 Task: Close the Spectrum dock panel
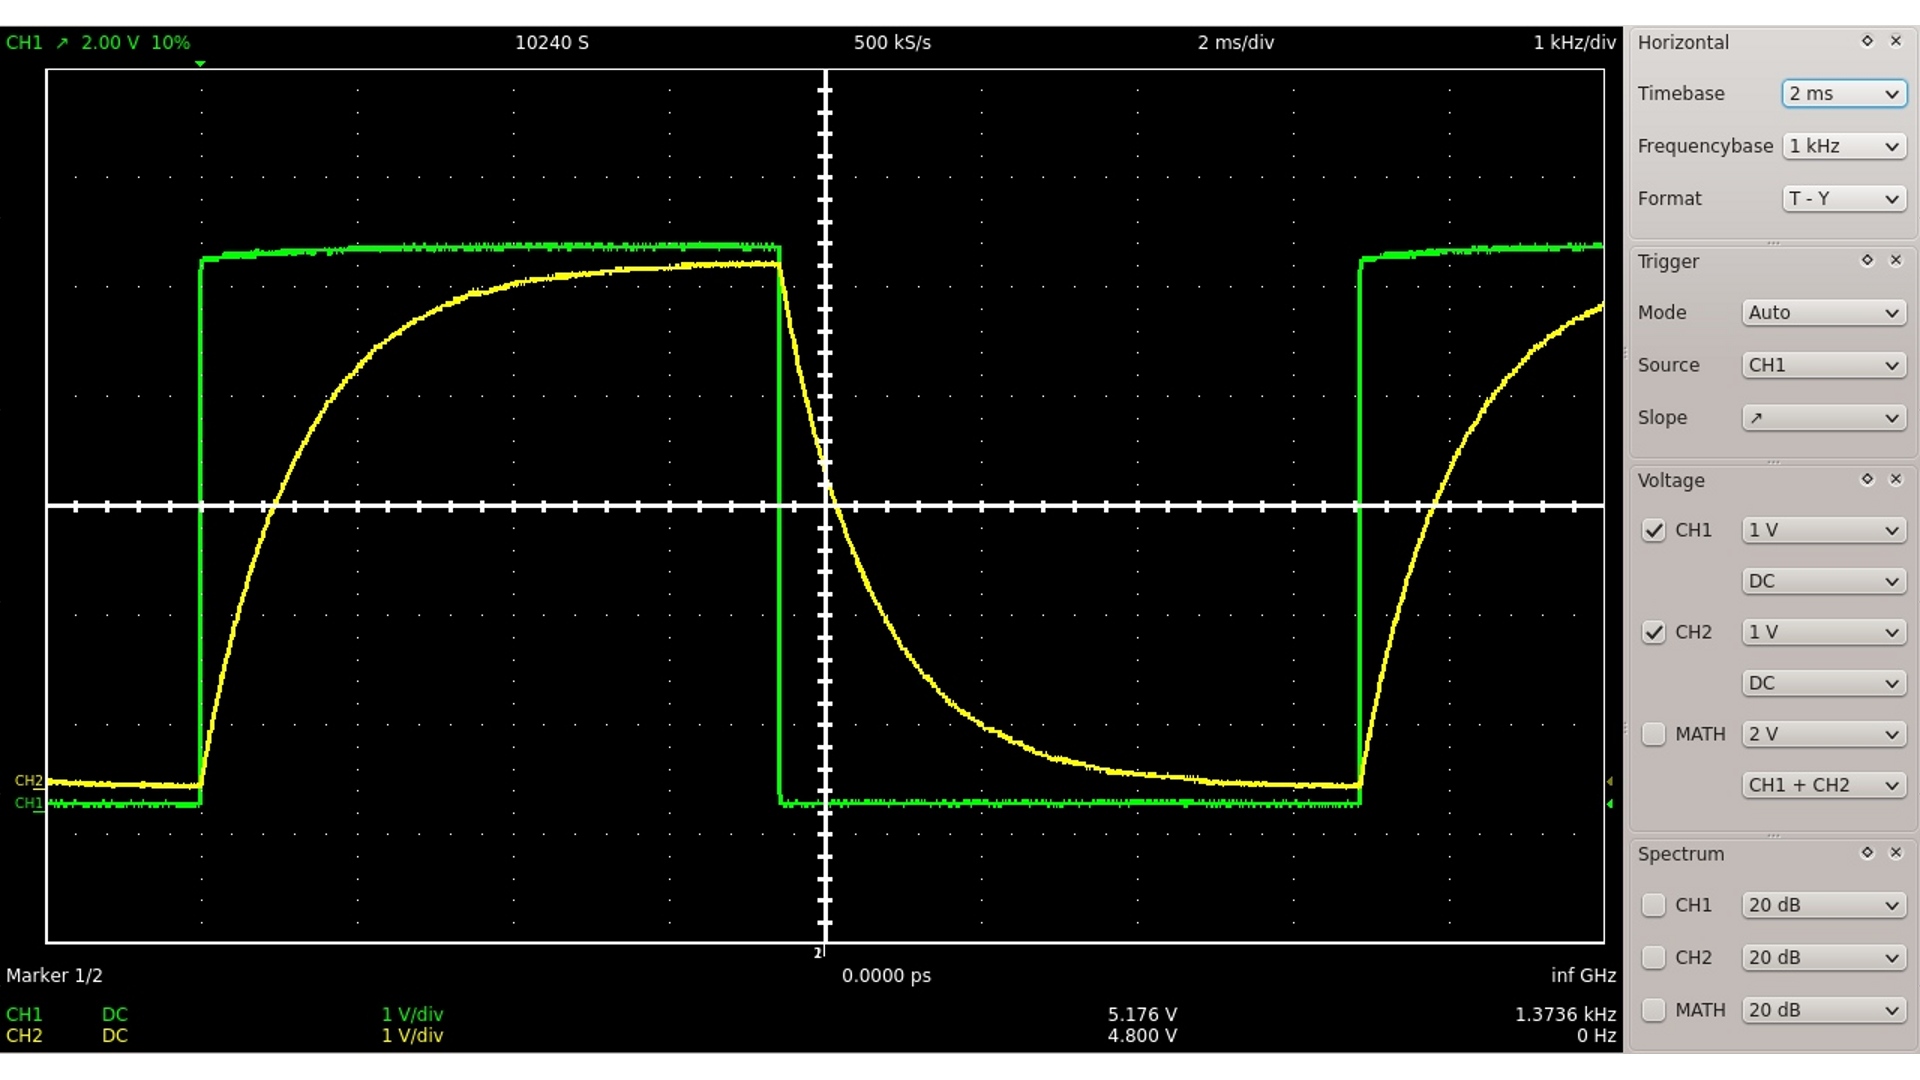click(1895, 853)
